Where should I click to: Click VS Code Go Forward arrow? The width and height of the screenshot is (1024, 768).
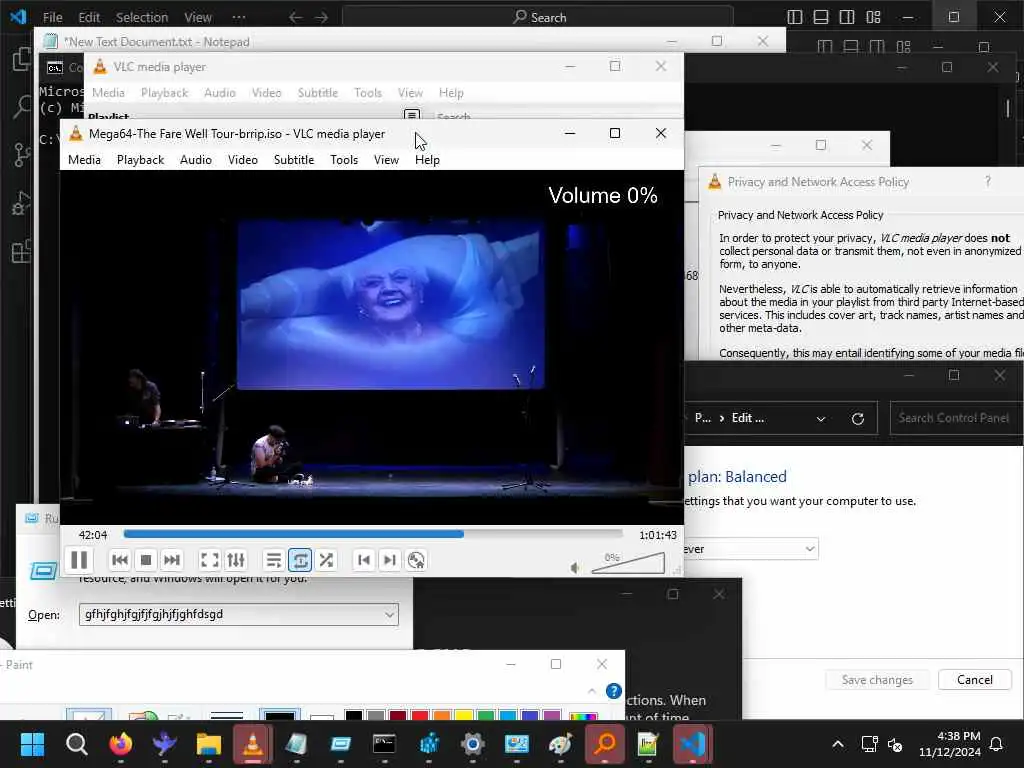point(321,17)
